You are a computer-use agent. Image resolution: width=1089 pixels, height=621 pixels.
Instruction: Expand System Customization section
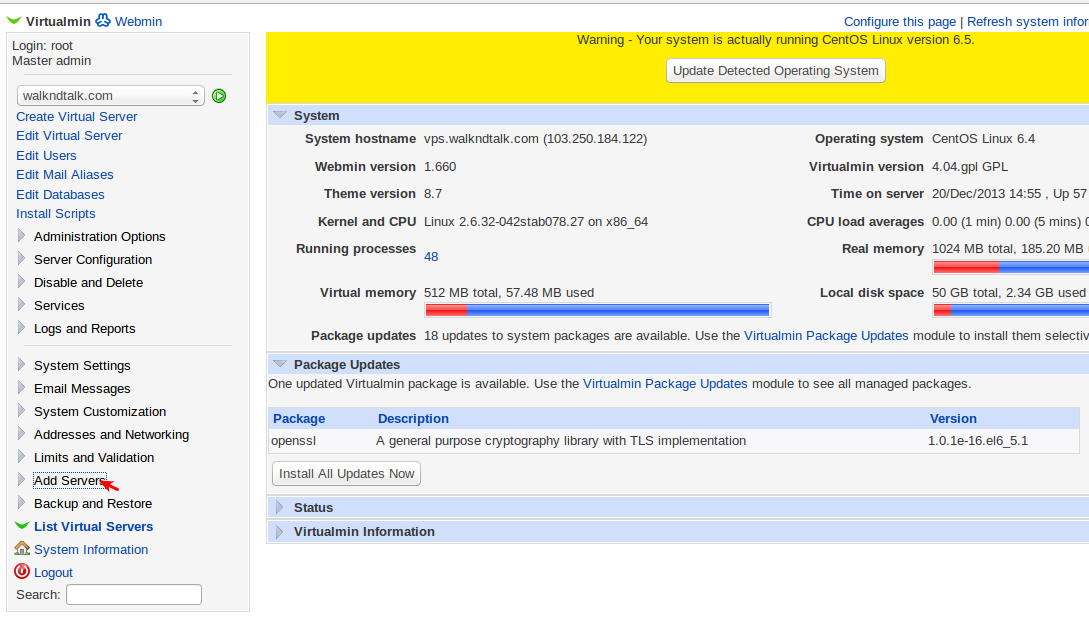[x=99, y=411]
